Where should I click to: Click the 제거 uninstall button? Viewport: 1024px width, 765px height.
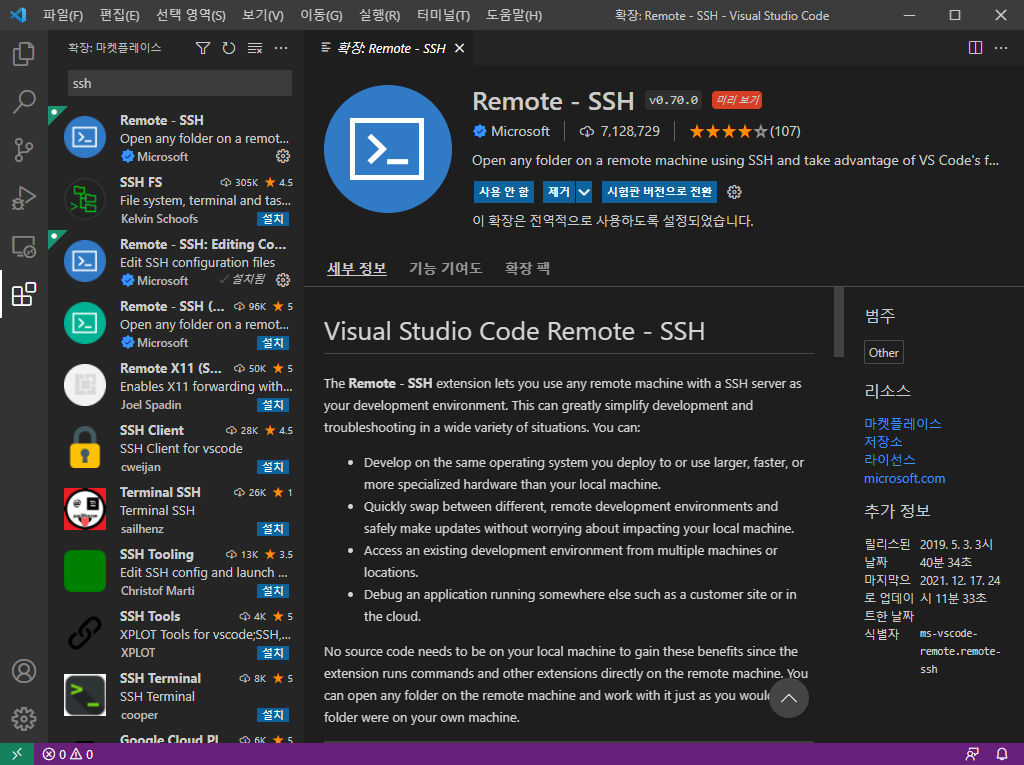[x=558, y=192]
